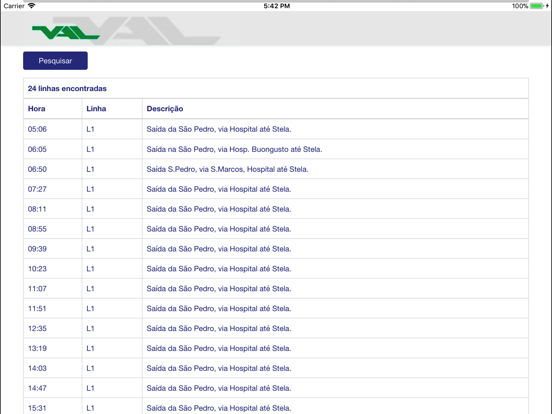Image resolution: width=552 pixels, height=414 pixels.
Task: Click the description in the 13:19 row
Action: pyautogui.click(x=219, y=348)
